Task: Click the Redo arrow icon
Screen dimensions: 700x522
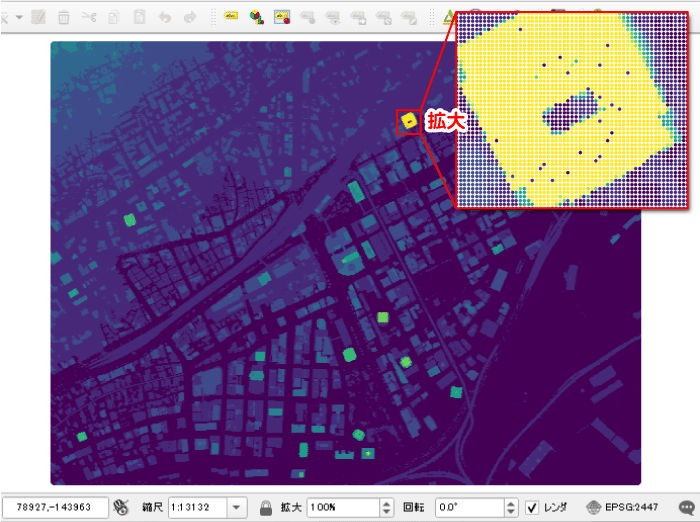Action: click(x=190, y=17)
